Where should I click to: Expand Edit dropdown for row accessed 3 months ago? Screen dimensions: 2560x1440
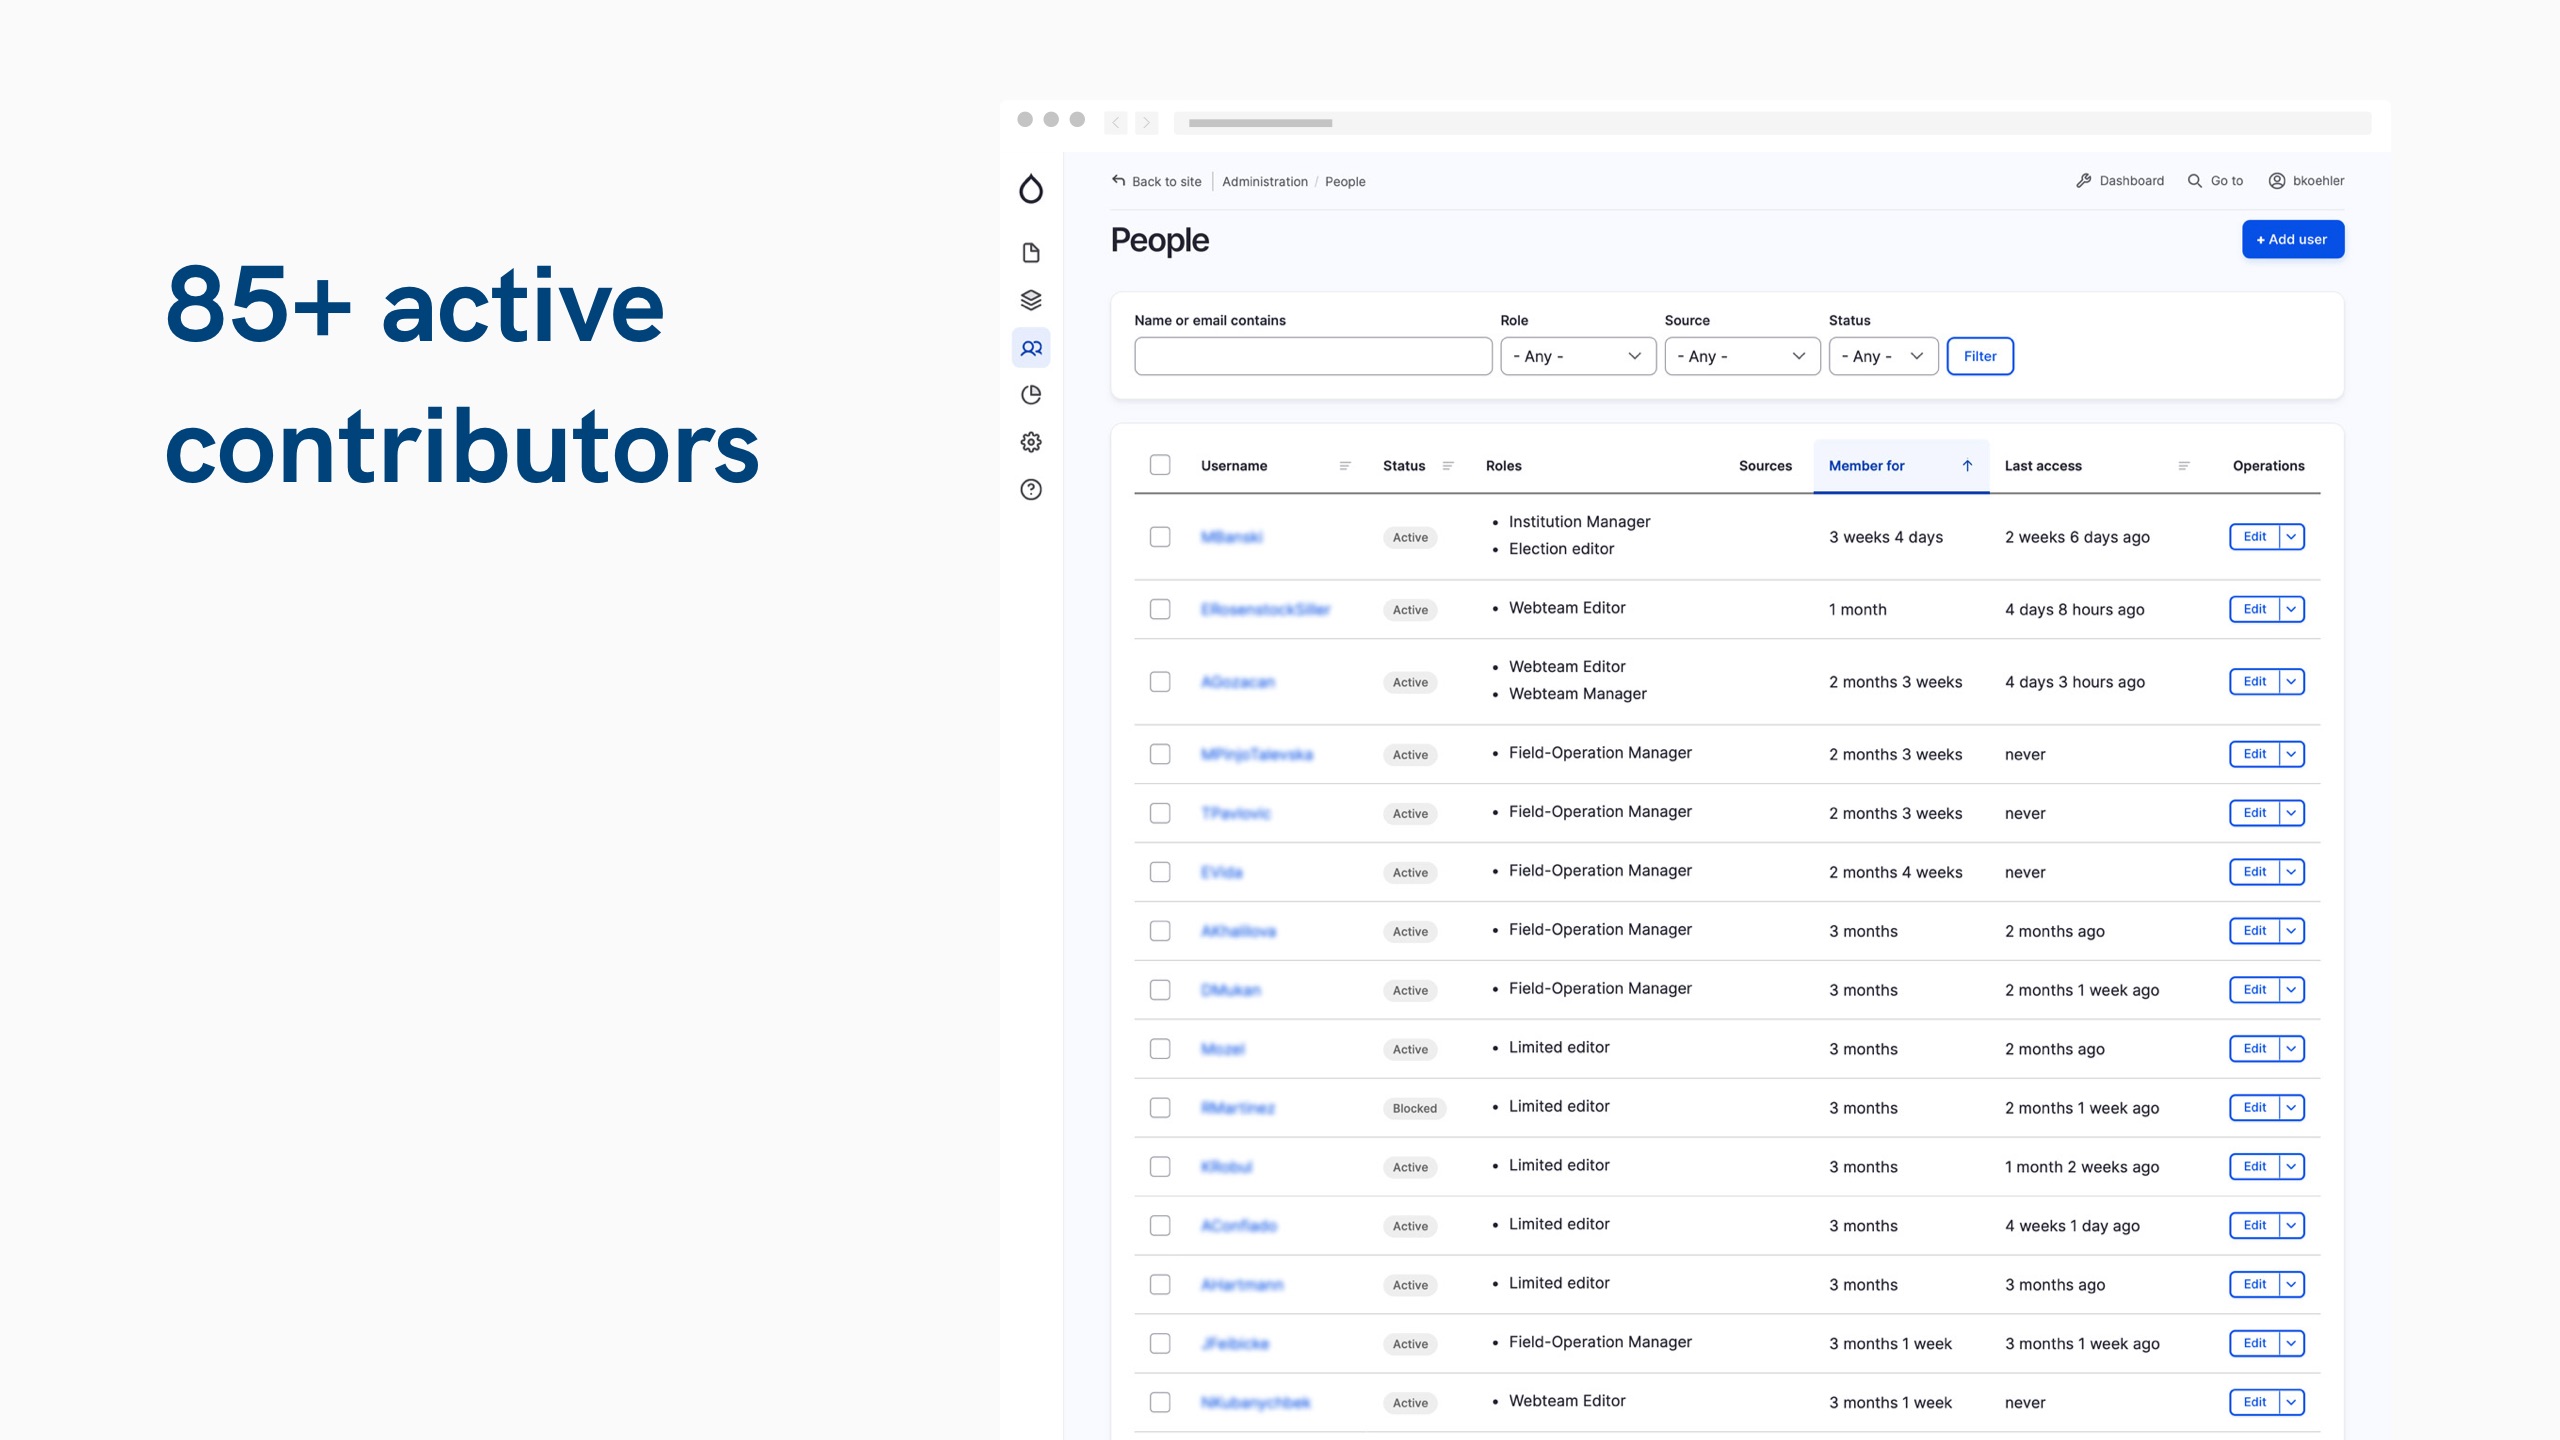click(2292, 1285)
